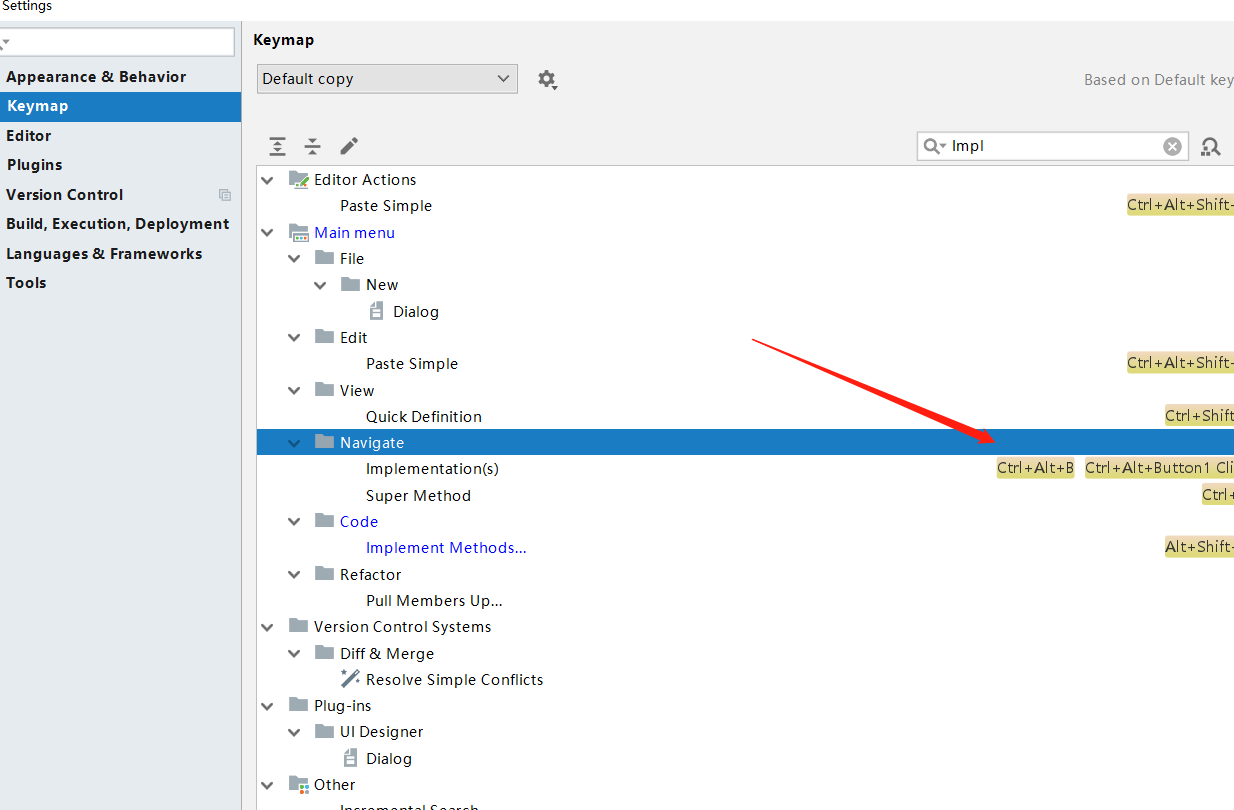Viewport: 1234px width, 810px height.
Task: Collapse the Code folder node
Action: [294, 522]
